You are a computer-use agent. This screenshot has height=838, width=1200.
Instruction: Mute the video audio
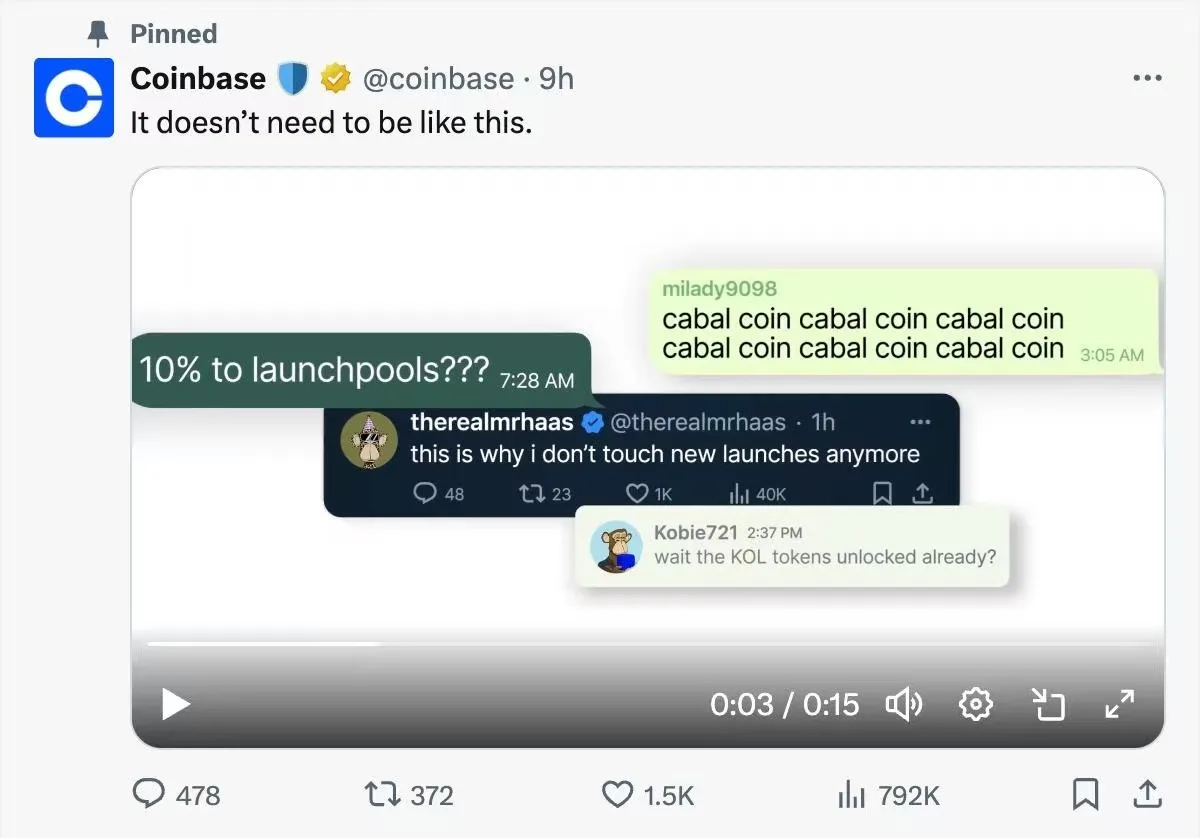click(905, 704)
